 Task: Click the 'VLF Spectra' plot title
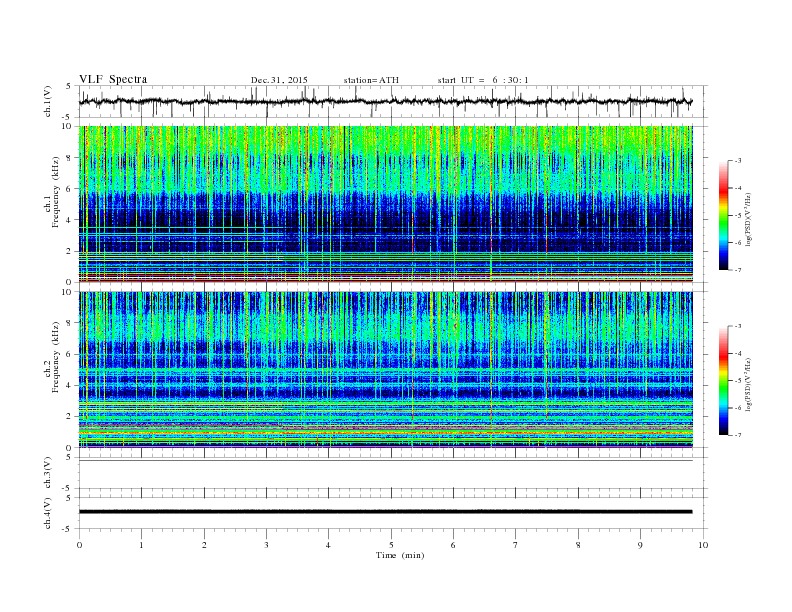[113, 79]
